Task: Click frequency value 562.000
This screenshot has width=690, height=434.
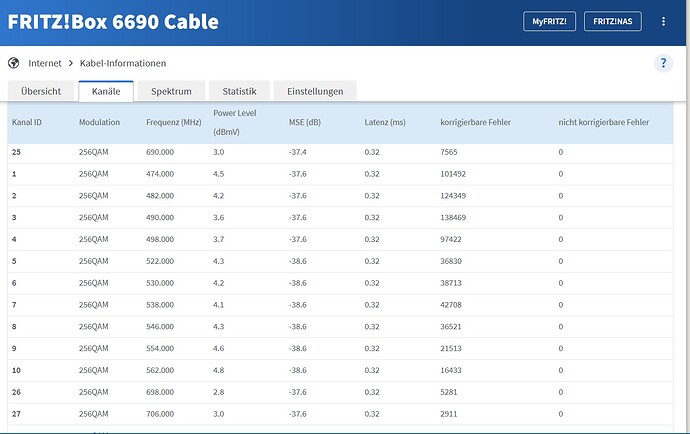Action: click(x=160, y=371)
